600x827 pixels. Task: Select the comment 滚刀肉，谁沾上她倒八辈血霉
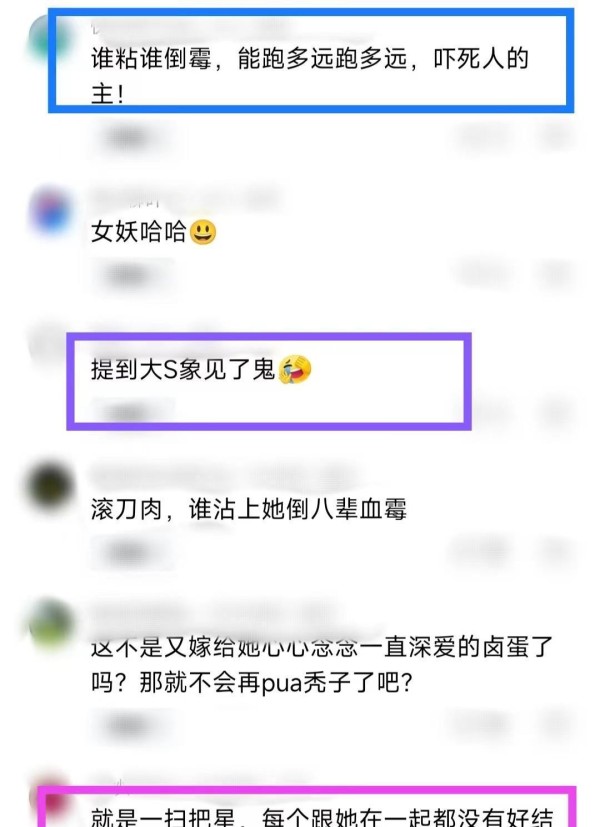(x=249, y=509)
